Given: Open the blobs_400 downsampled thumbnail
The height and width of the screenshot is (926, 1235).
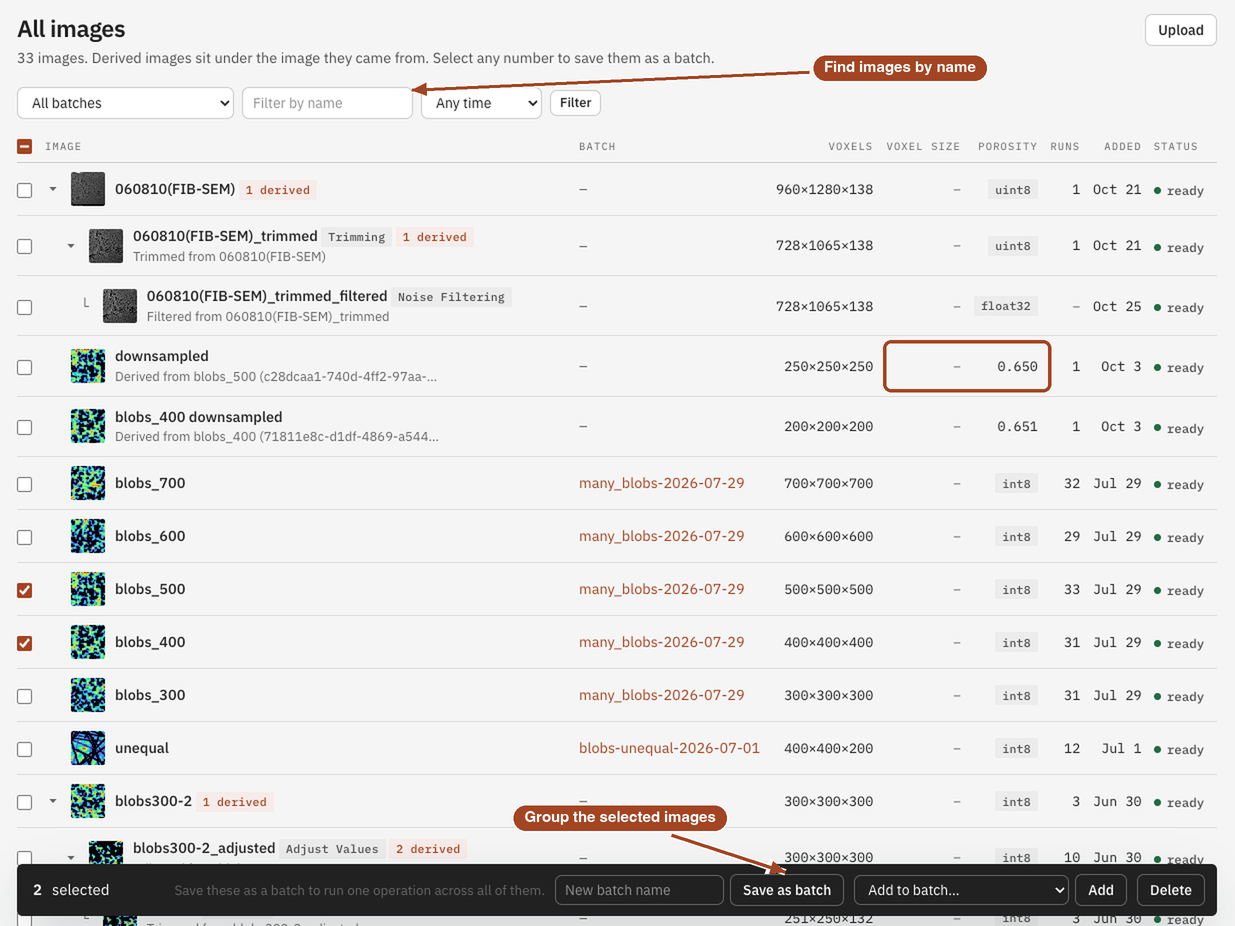Looking at the screenshot, I should (x=88, y=427).
